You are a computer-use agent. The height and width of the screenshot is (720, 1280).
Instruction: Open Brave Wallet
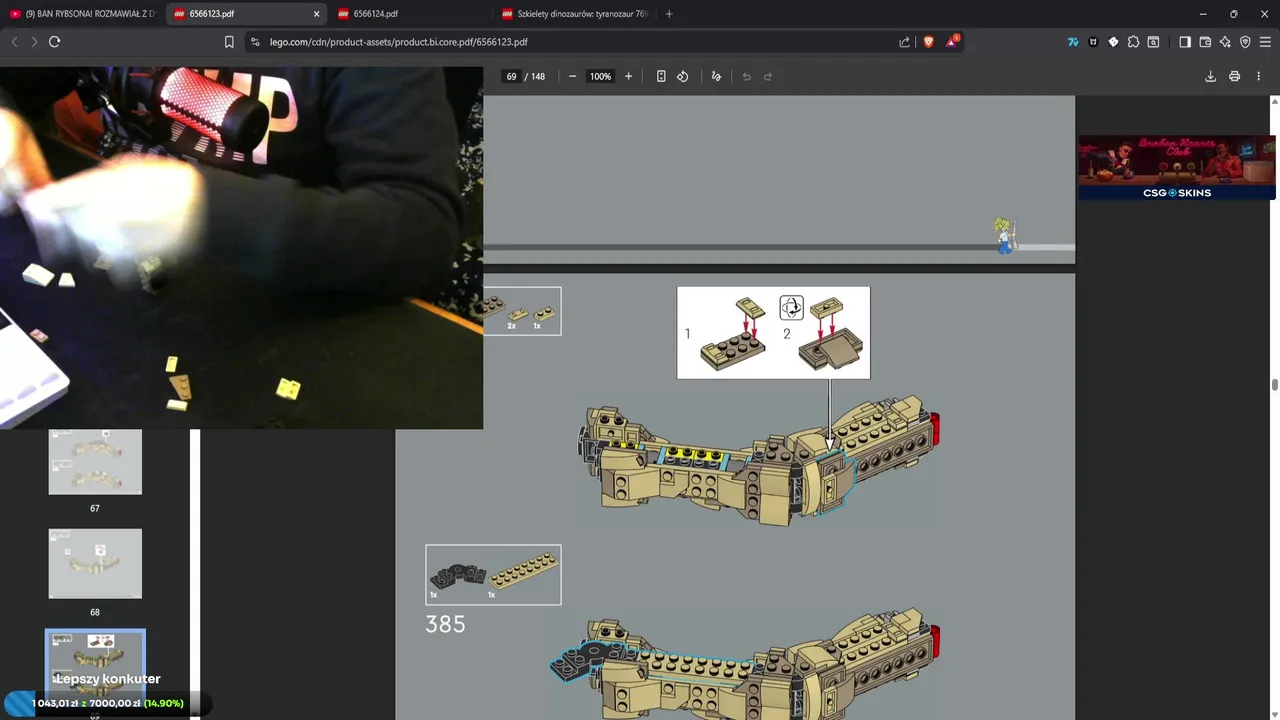click(1205, 42)
